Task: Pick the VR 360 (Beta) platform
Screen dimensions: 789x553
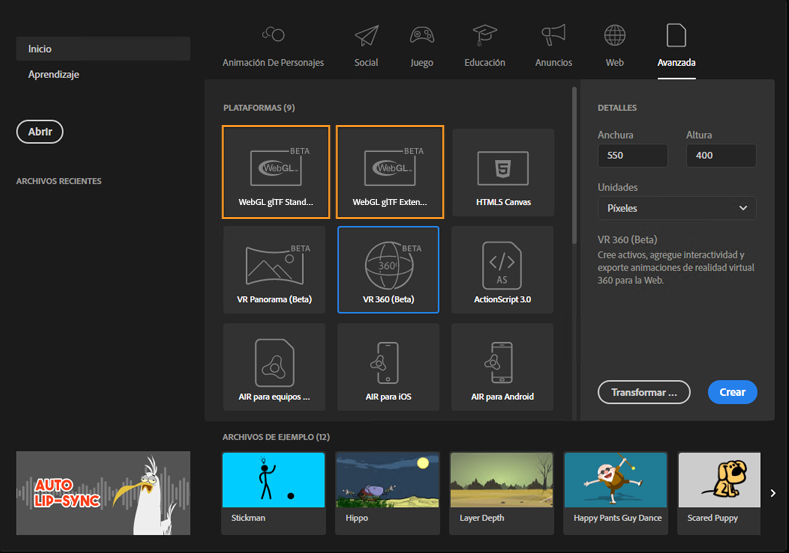Action: tap(388, 270)
